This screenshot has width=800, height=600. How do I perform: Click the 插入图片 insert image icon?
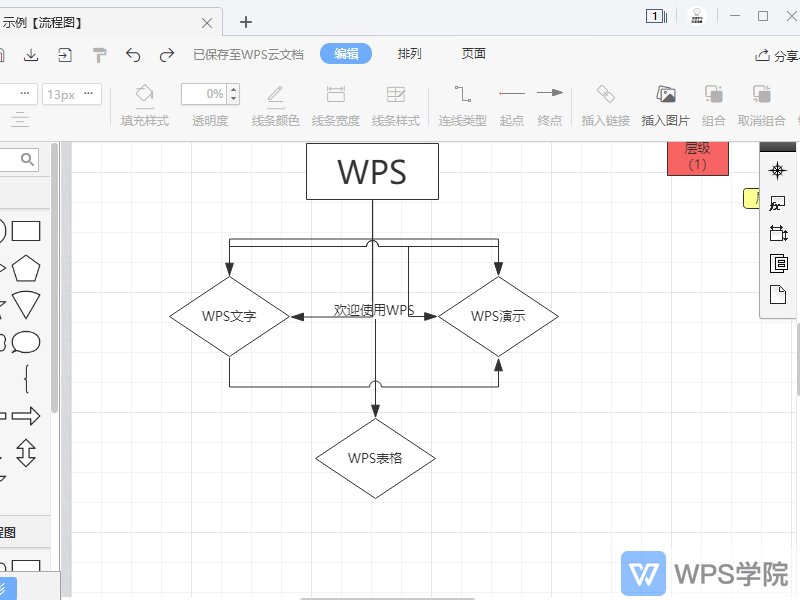[x=666, y=94]
